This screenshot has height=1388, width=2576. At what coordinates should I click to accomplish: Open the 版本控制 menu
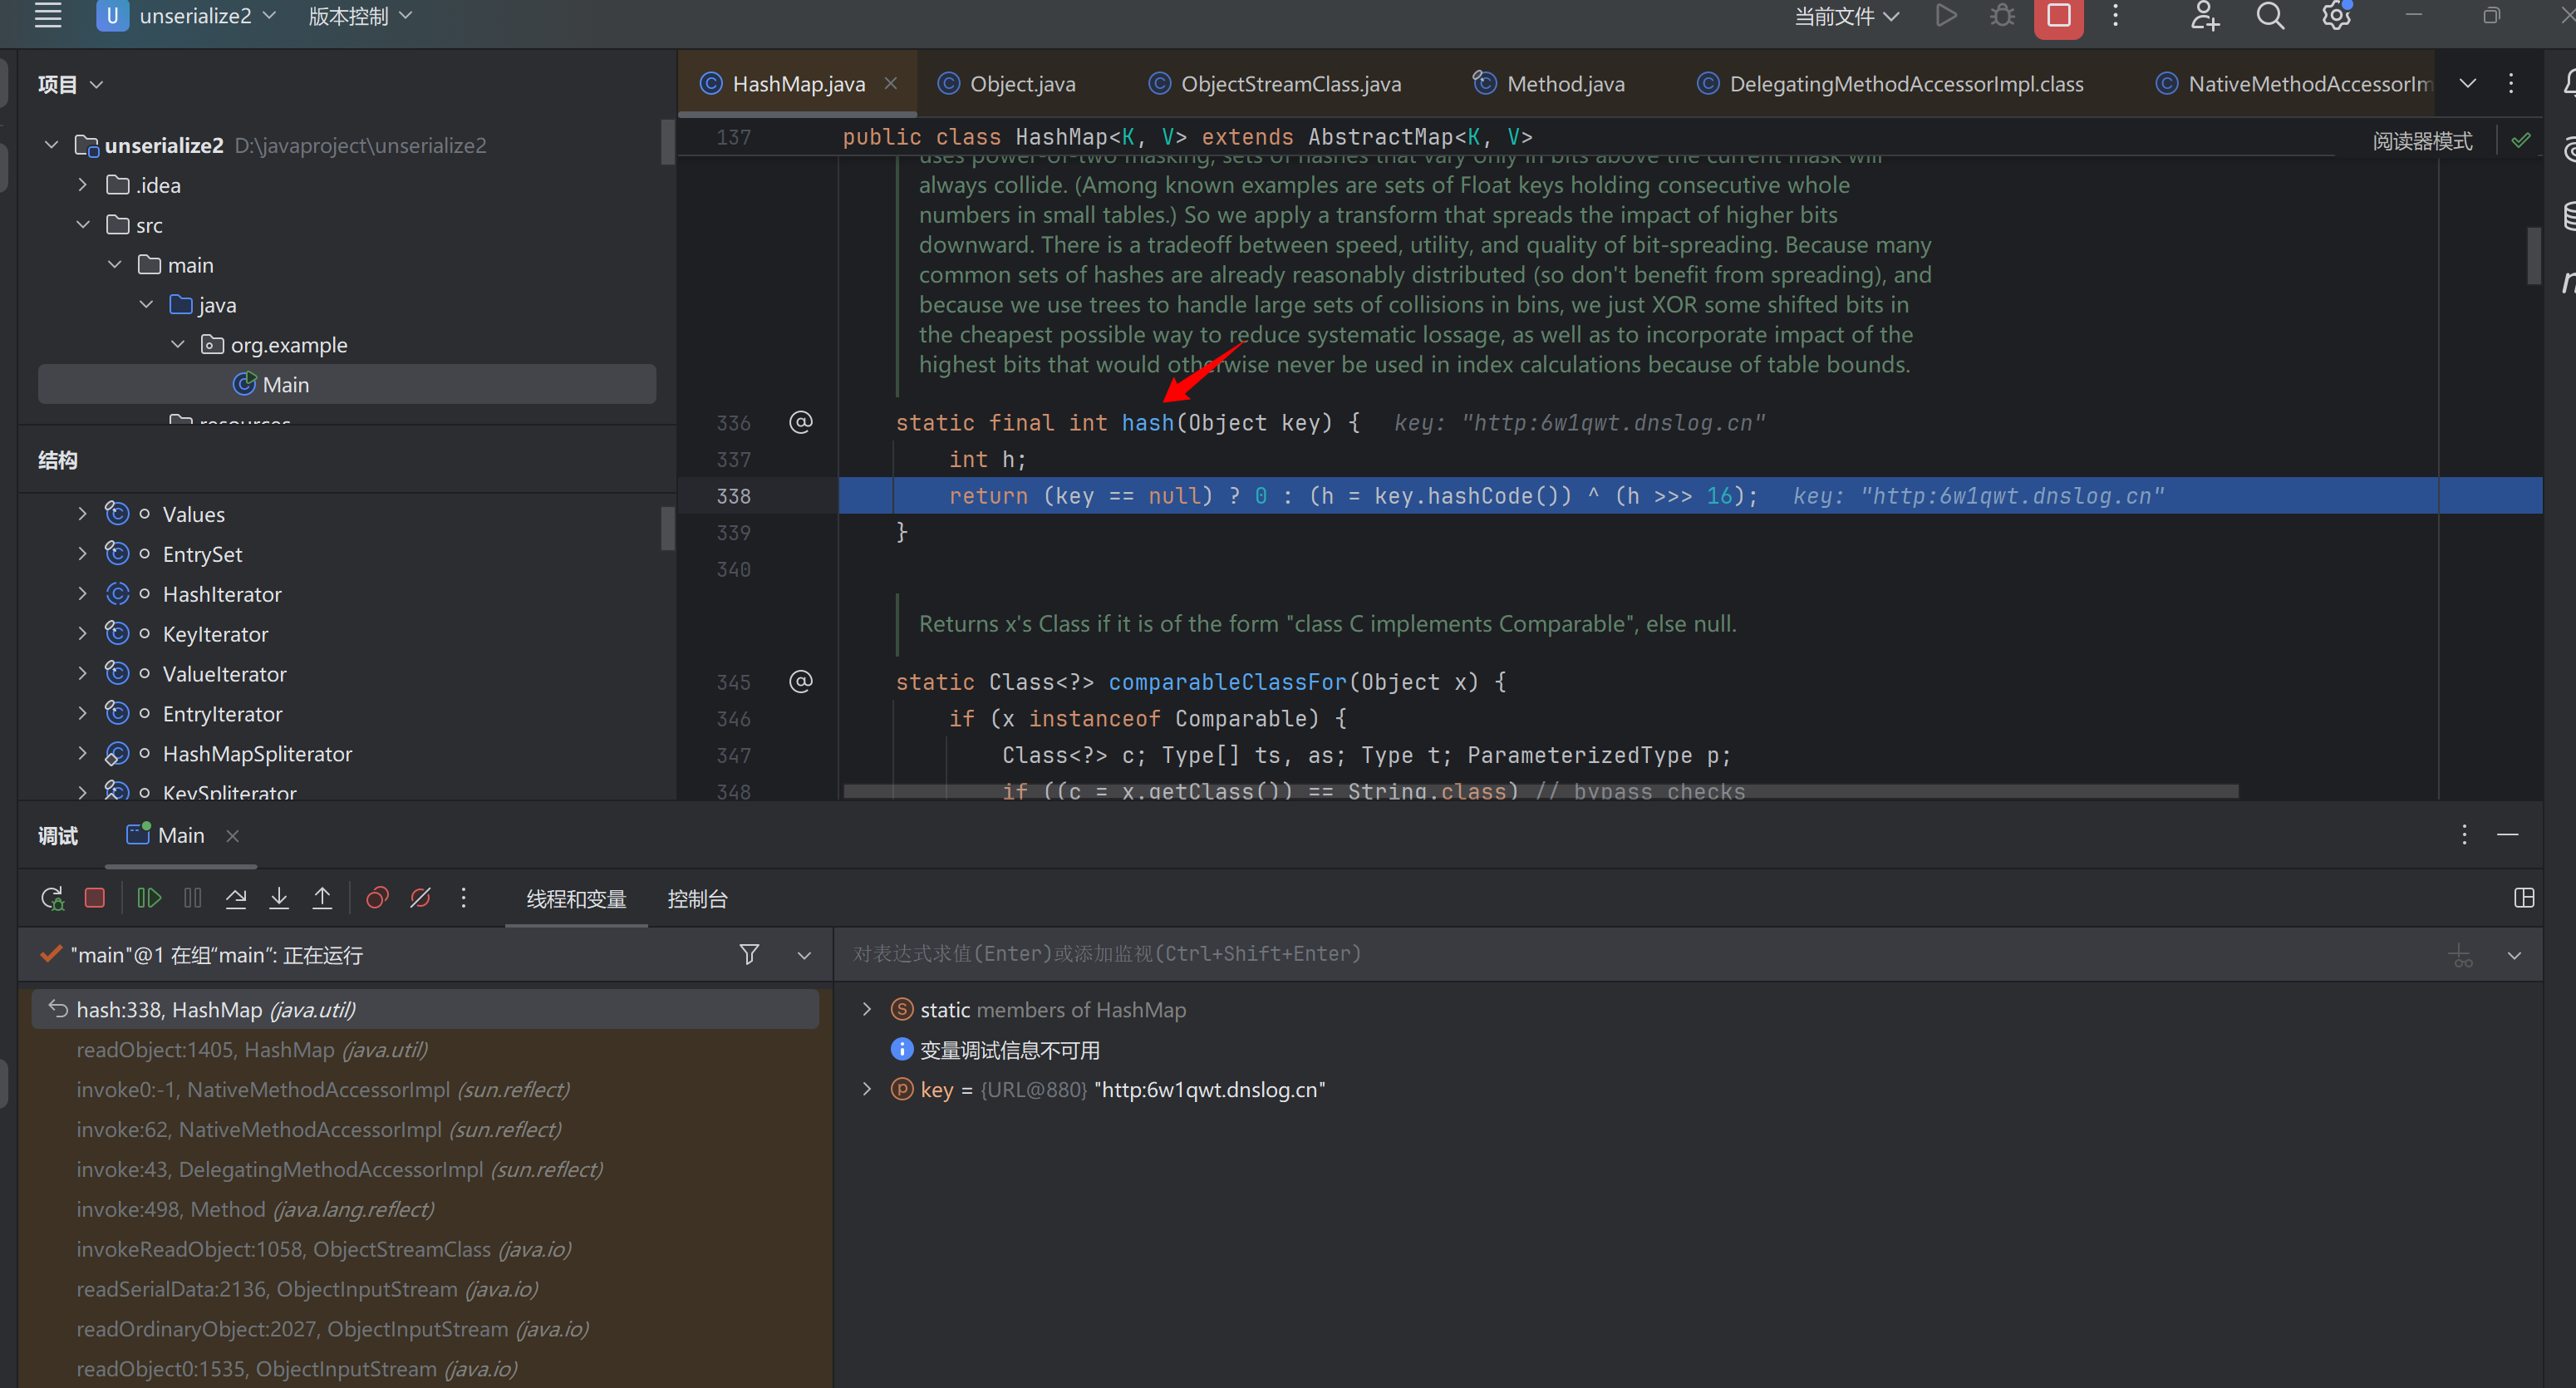click(x=359, y=16)
